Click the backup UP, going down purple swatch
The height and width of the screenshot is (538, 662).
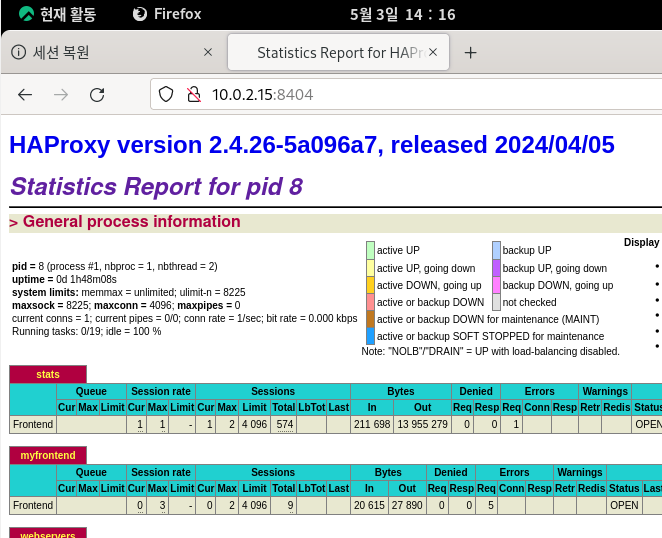tap(496, 268)
